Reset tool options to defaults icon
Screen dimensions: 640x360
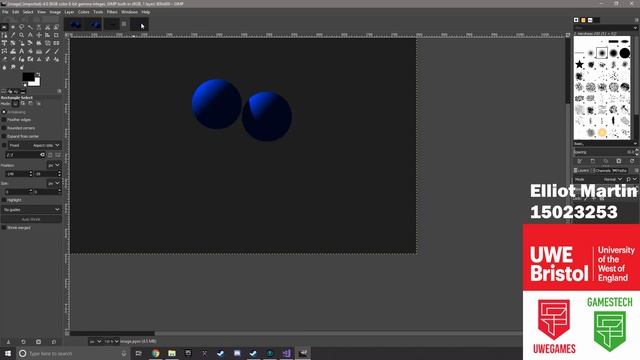click(53, 341)
